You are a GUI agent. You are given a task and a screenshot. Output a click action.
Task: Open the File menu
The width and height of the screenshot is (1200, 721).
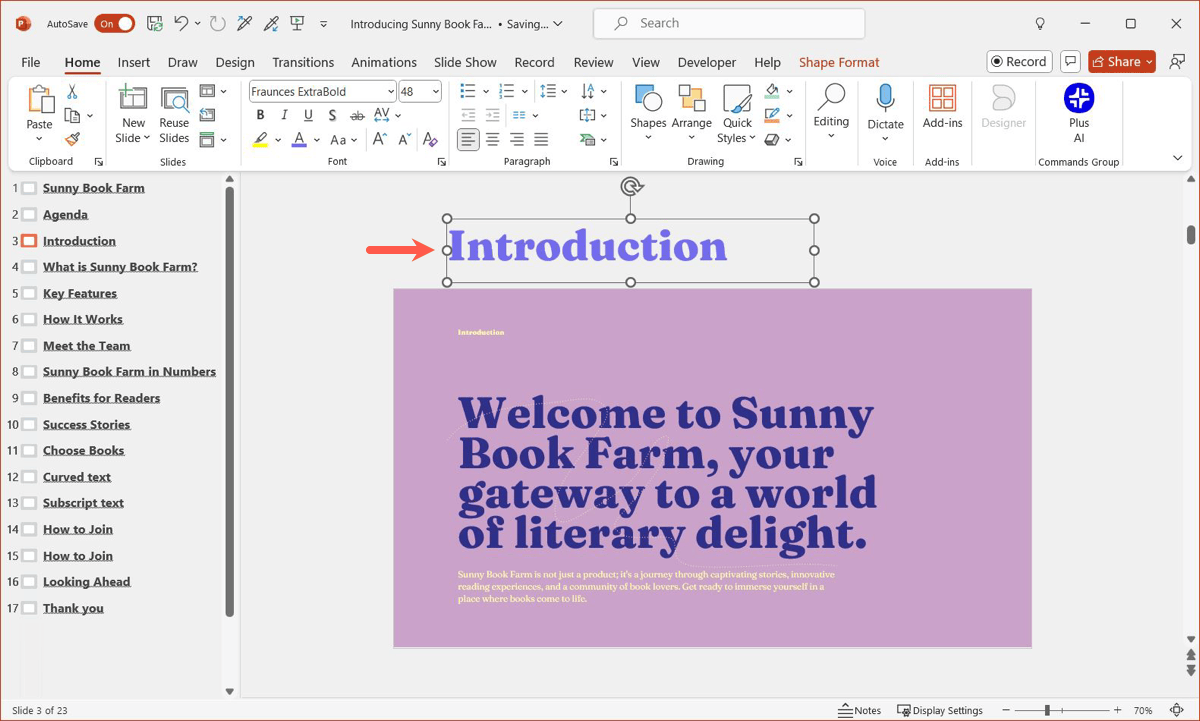point(31,62)
